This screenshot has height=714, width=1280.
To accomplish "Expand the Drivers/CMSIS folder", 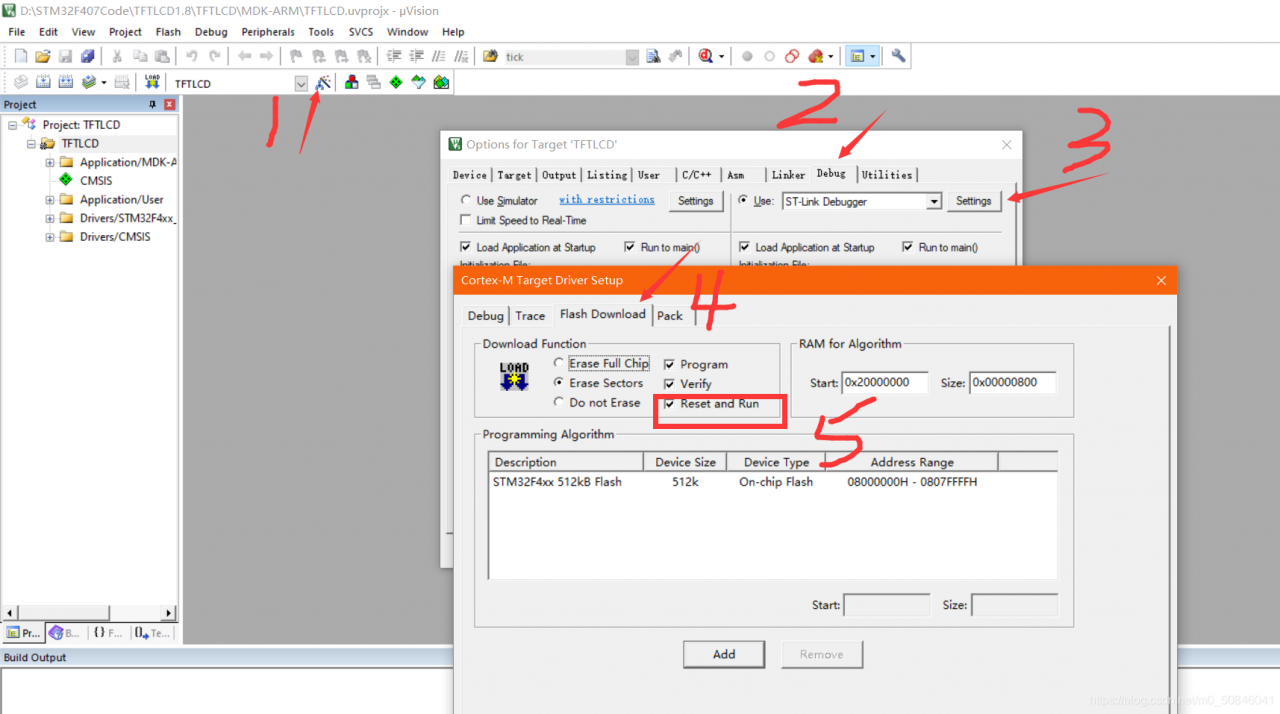I will pos(49,237).
